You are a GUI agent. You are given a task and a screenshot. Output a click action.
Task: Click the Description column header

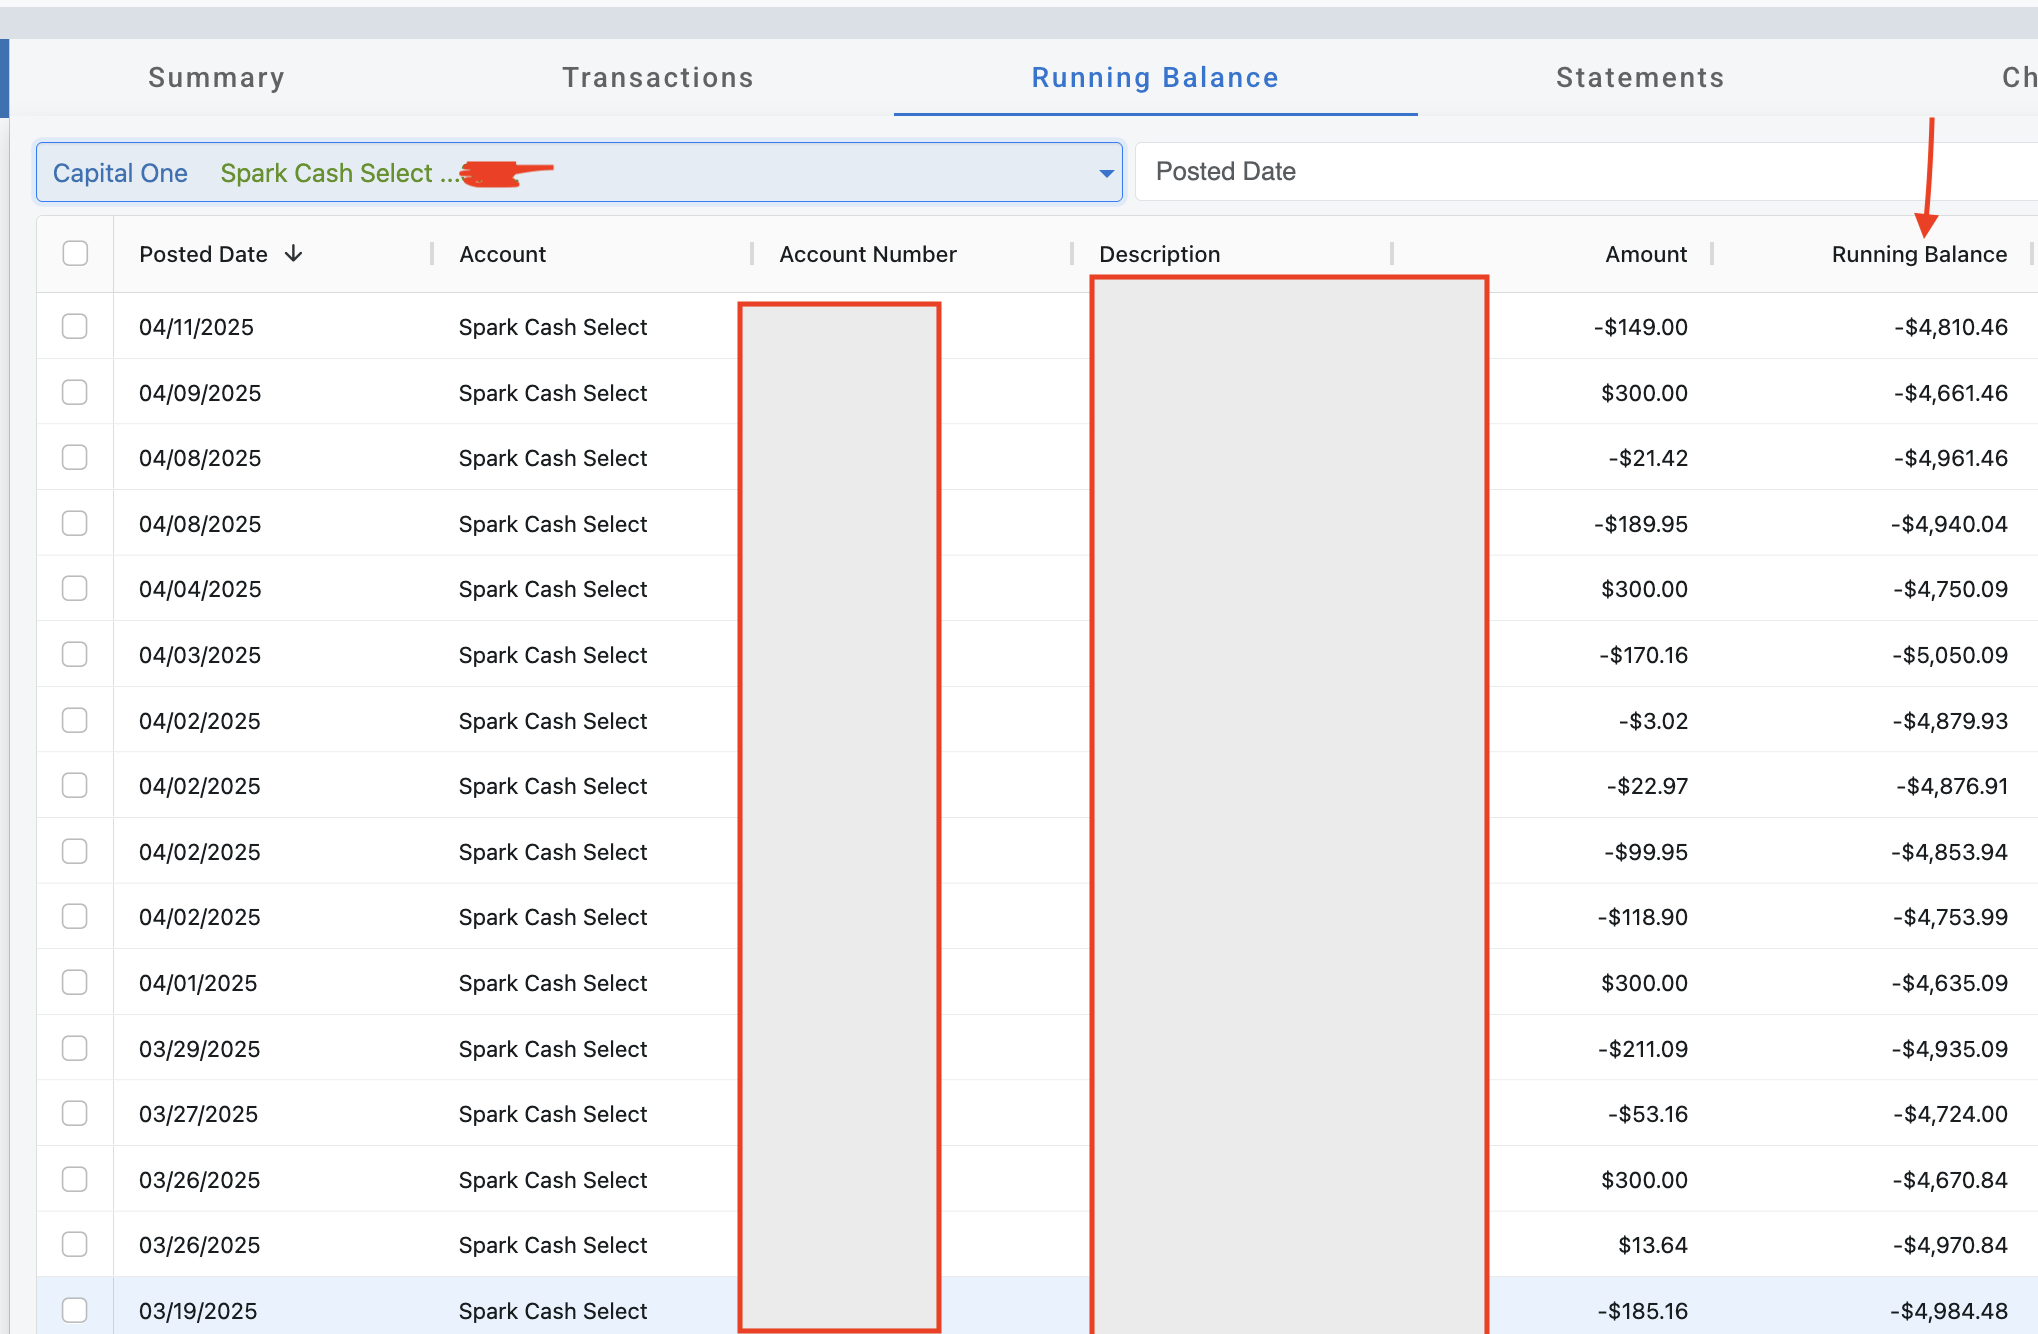1159,254
